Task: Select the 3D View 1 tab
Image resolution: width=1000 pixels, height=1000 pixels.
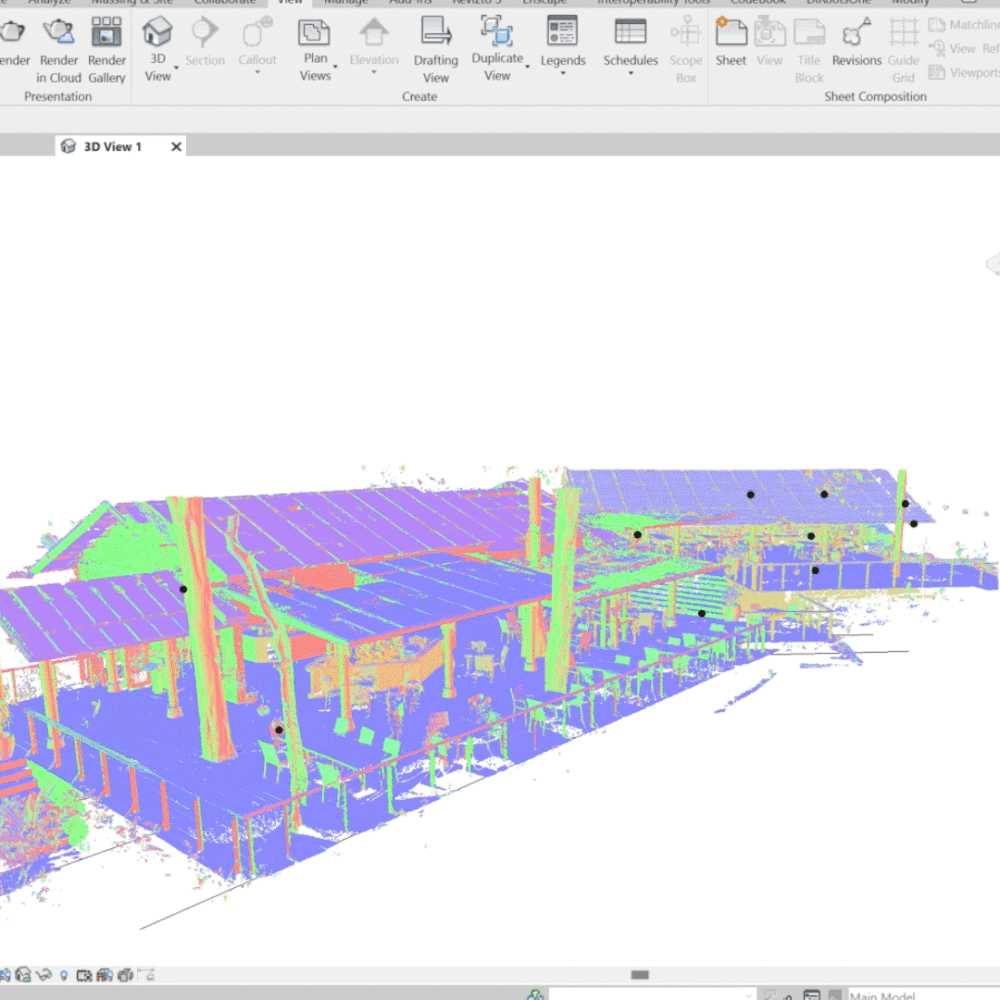Action: click(113, 146)
